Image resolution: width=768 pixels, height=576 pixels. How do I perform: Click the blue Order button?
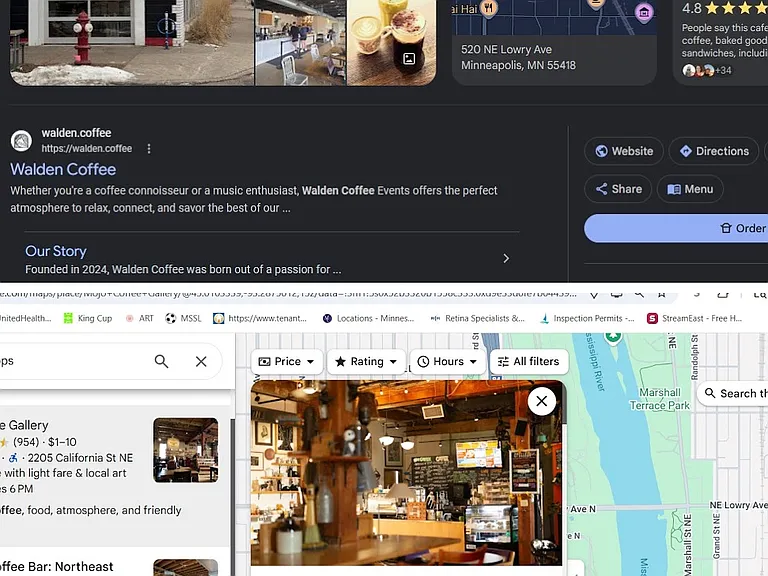676,228
